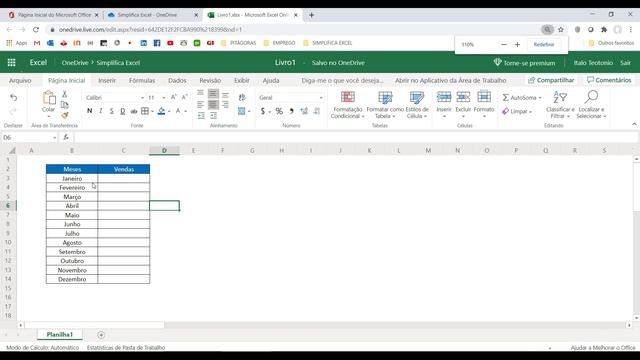Screen dimensions: 640x360
Task: Align text left
Action: (x=200, y=105)
